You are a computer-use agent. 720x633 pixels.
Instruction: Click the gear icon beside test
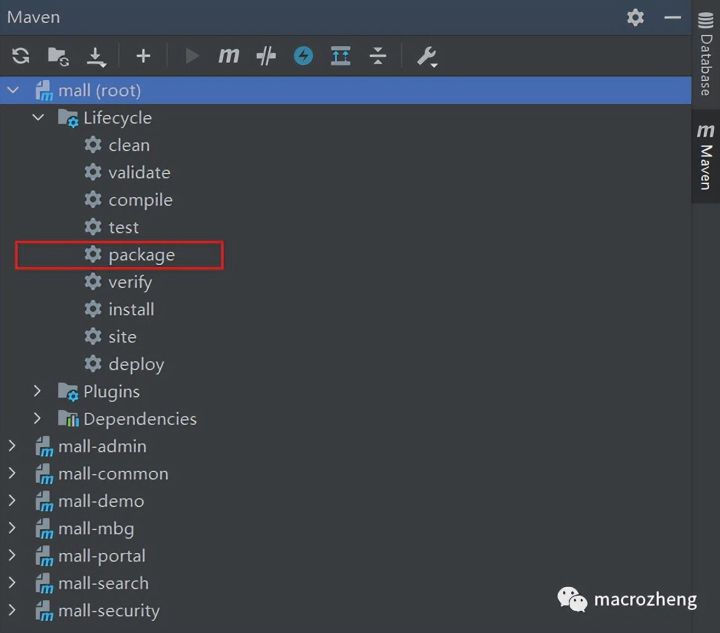pyautogui.click(x=93, y=227)
